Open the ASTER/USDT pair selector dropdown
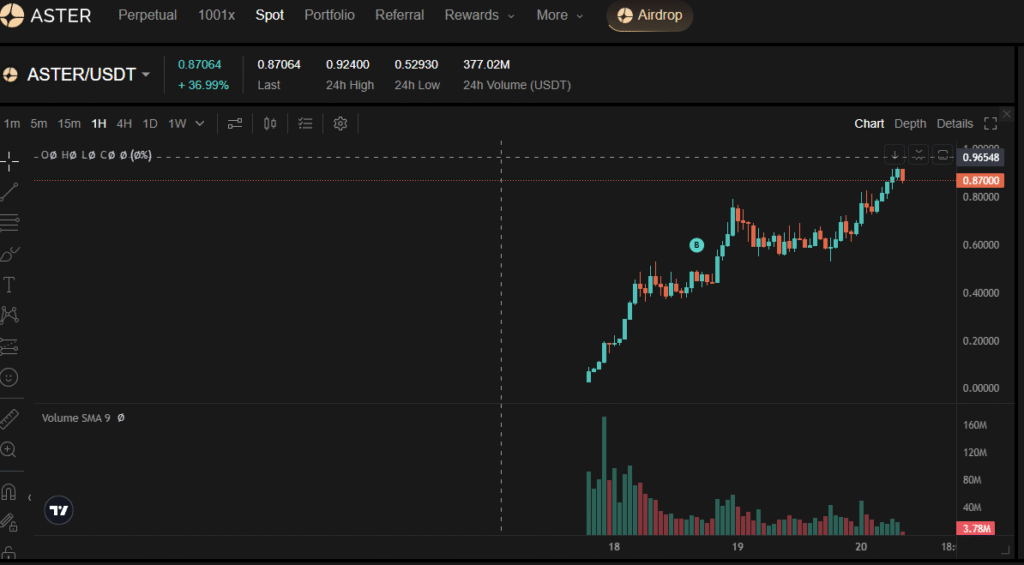The height and width of the screenshot is (565, 1024). [x=146, y=74]
